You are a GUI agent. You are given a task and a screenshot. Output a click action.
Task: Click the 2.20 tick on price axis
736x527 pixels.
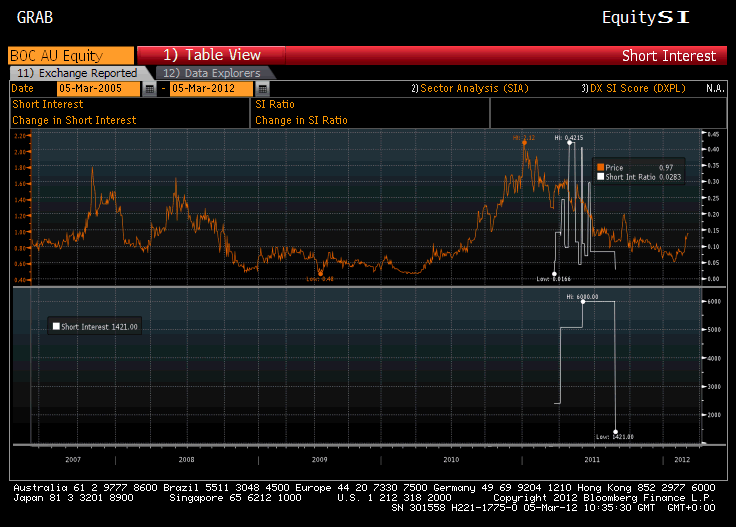coord(20,136)
